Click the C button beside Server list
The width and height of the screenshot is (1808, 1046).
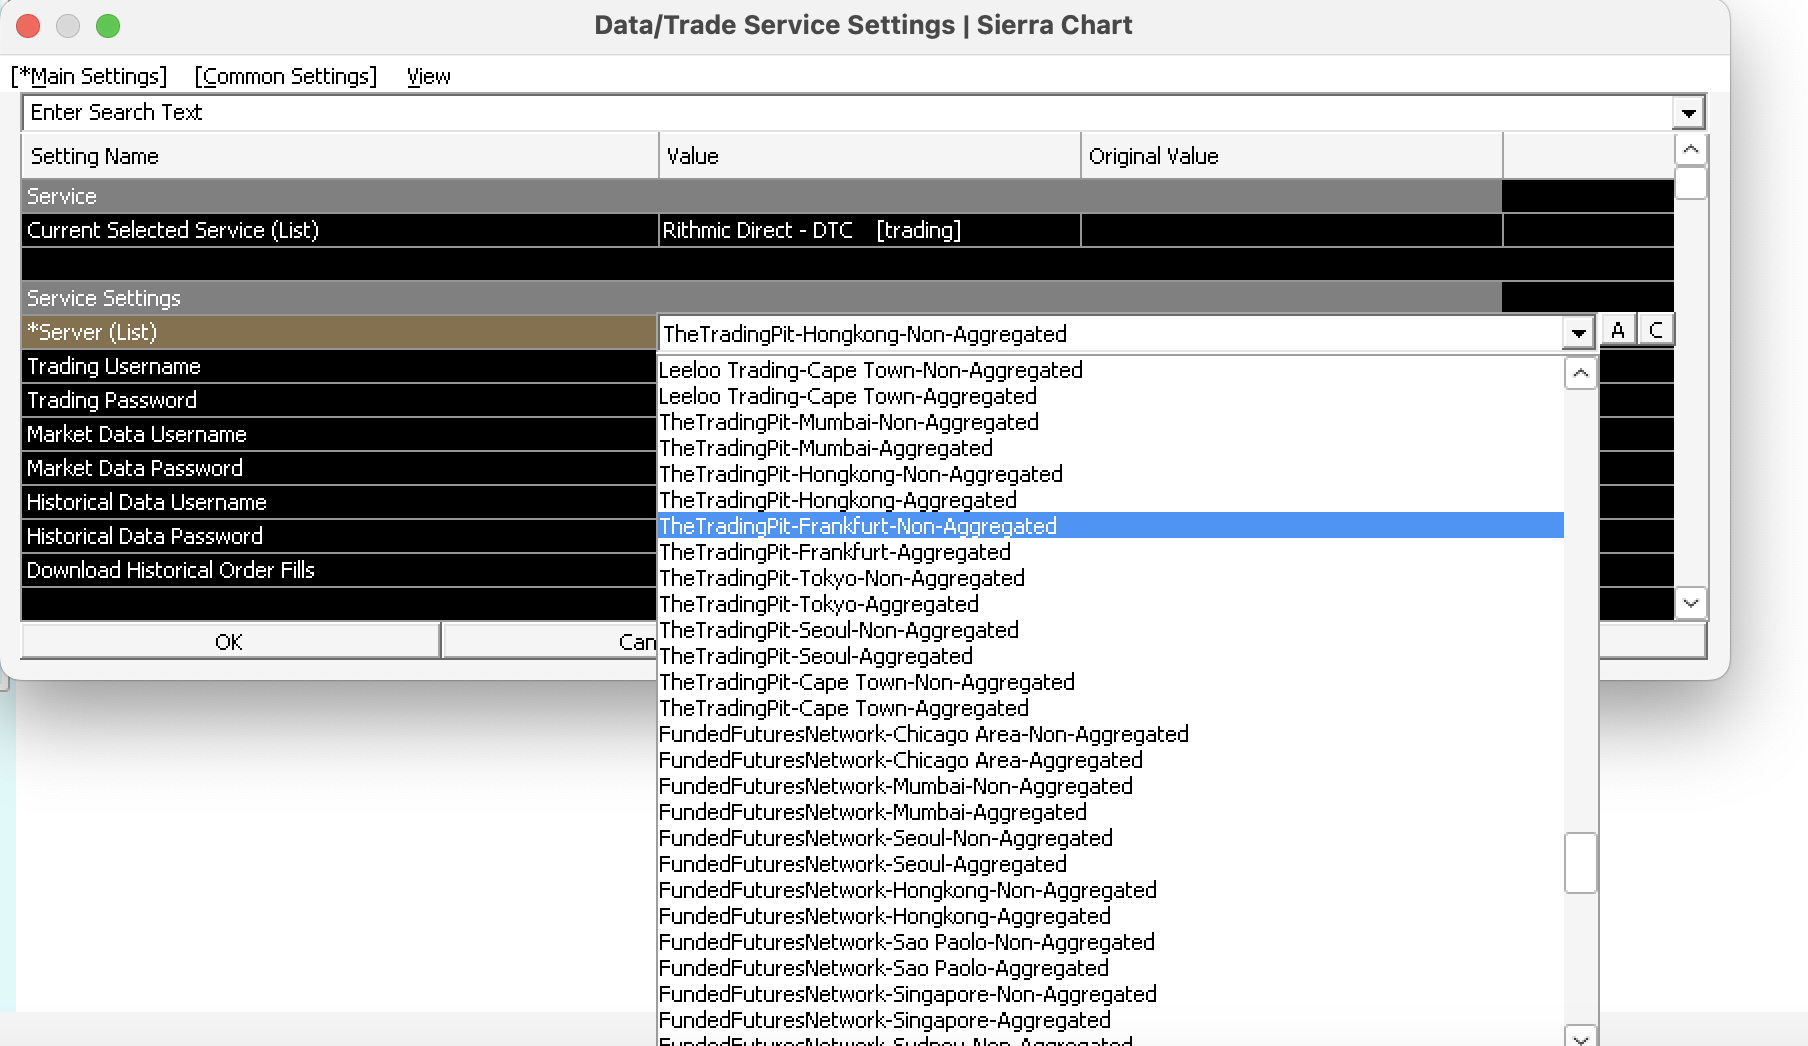[1656, 330]
